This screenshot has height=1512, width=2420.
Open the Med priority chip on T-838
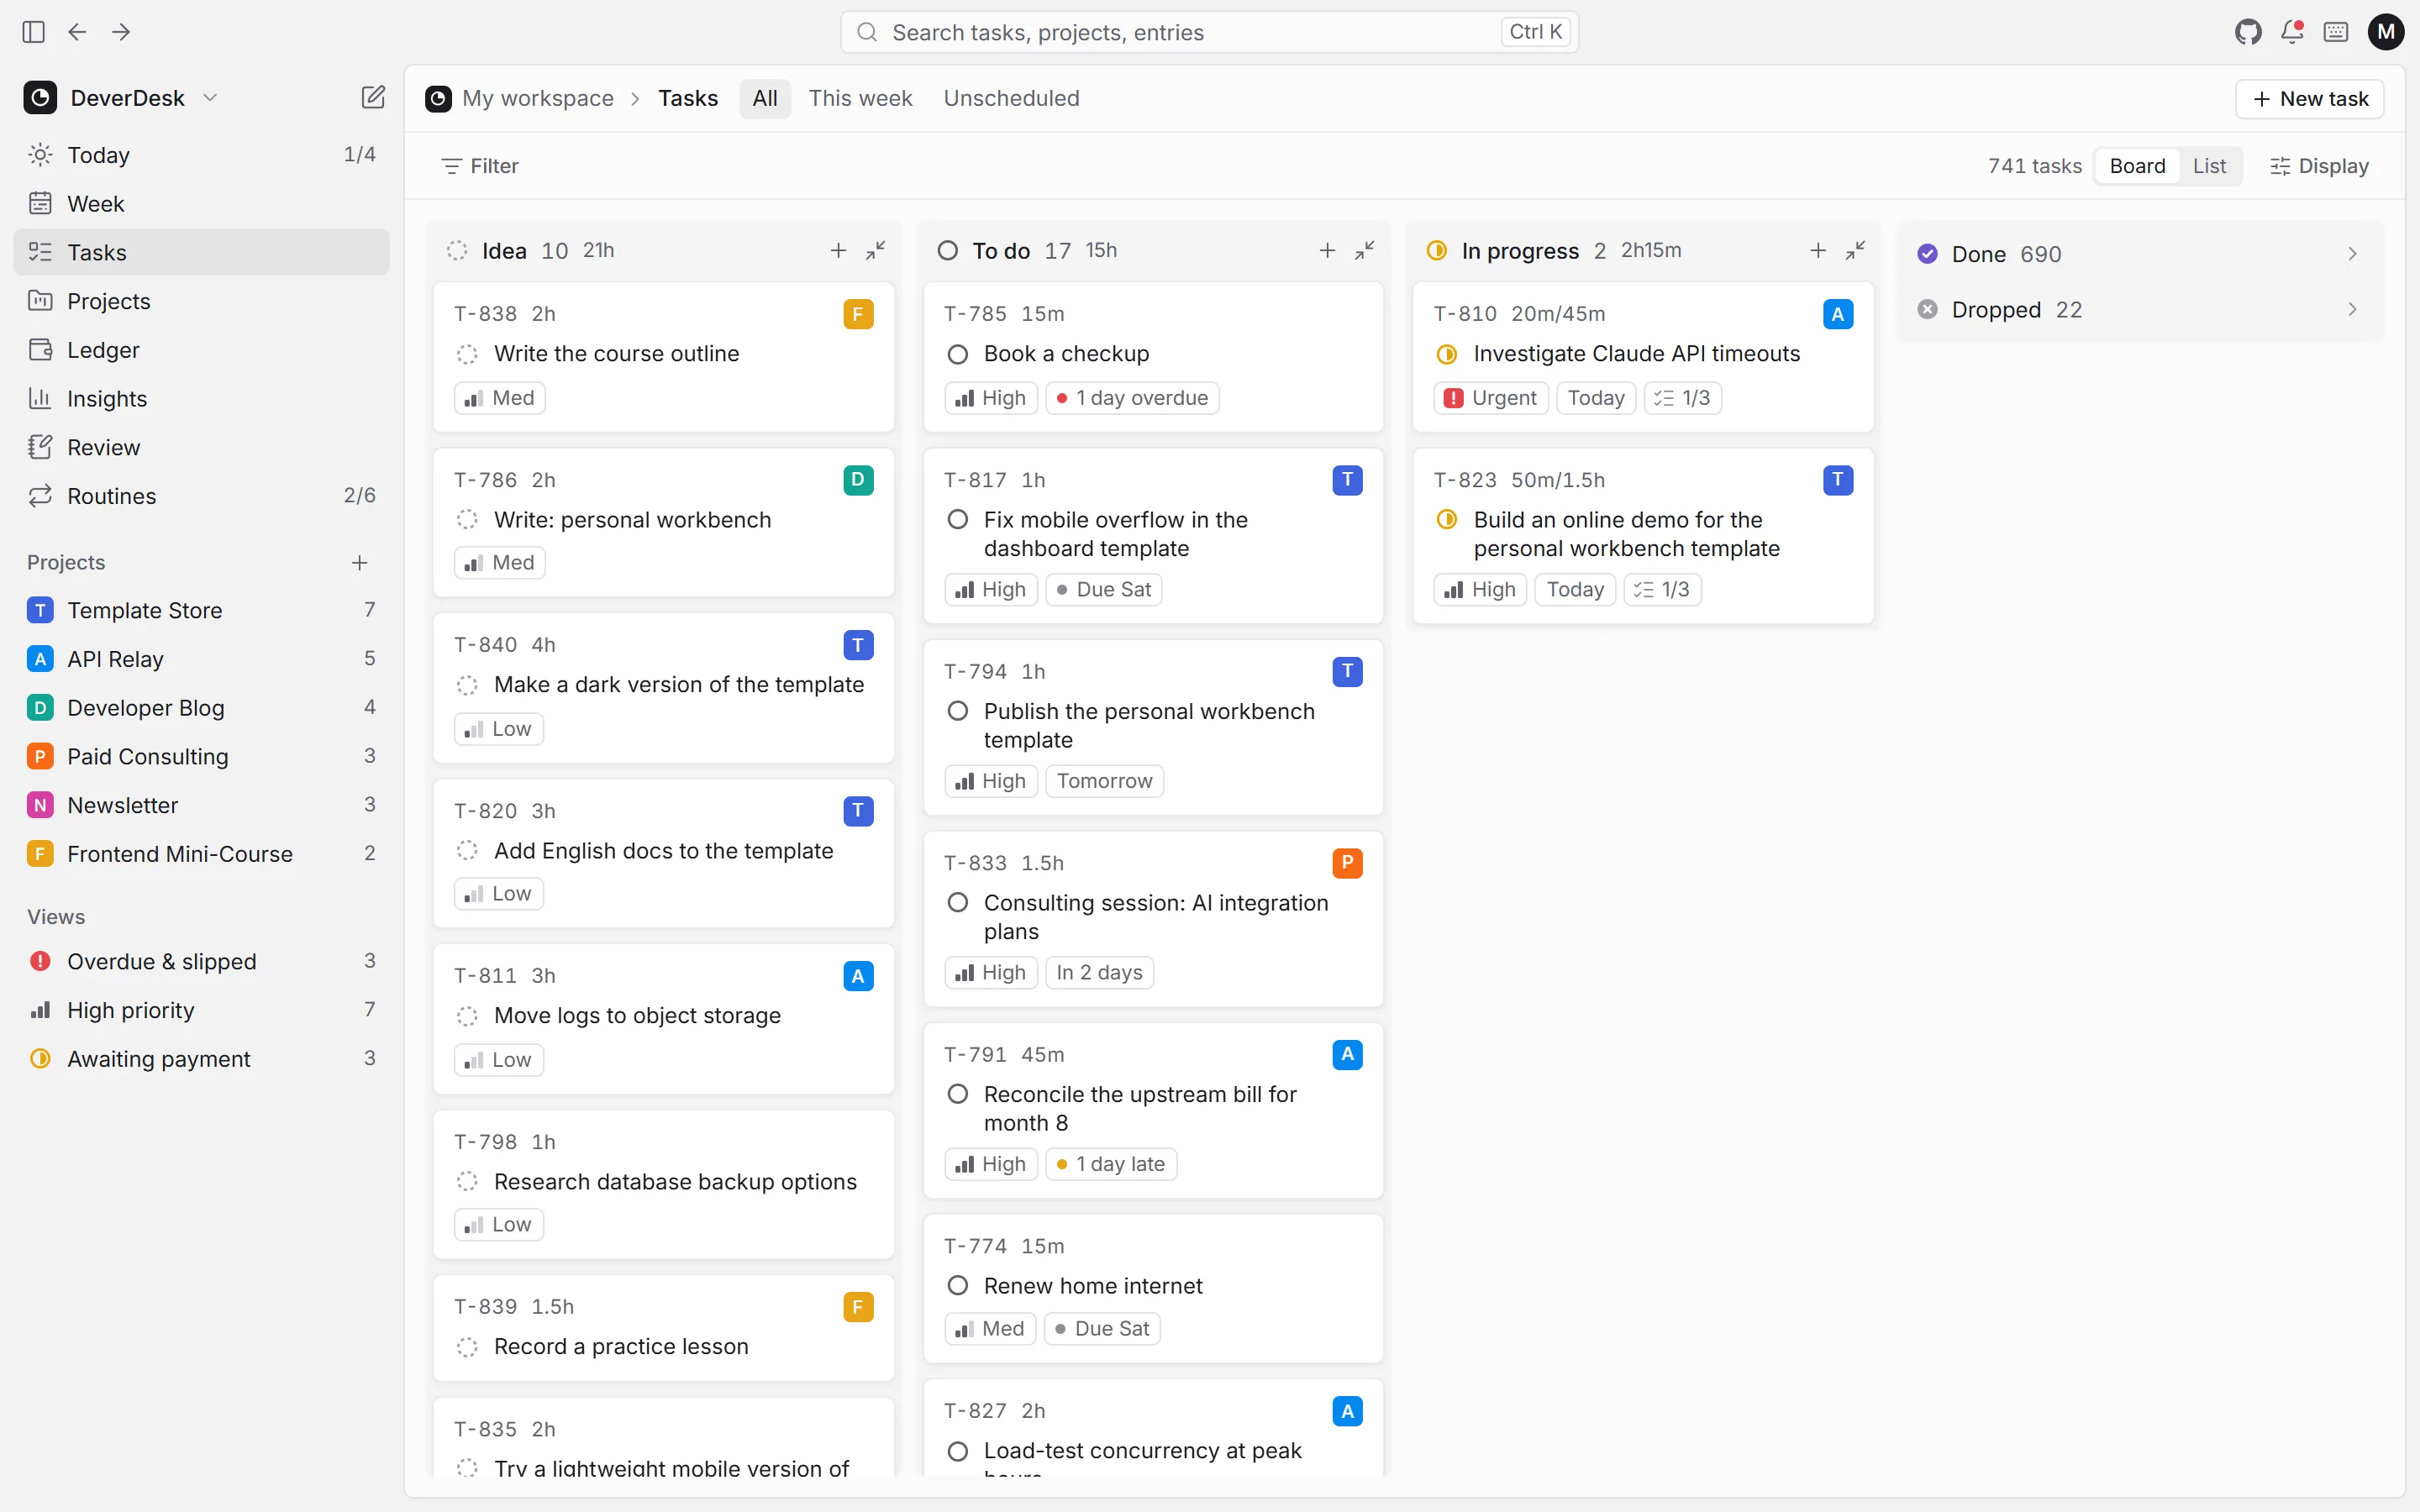(x=500, y=398)
